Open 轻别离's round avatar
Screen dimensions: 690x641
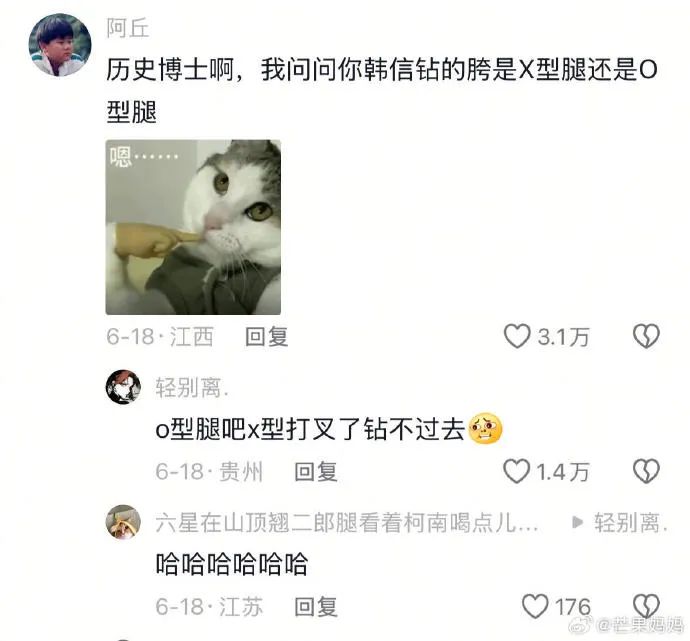tap(123, 387)
